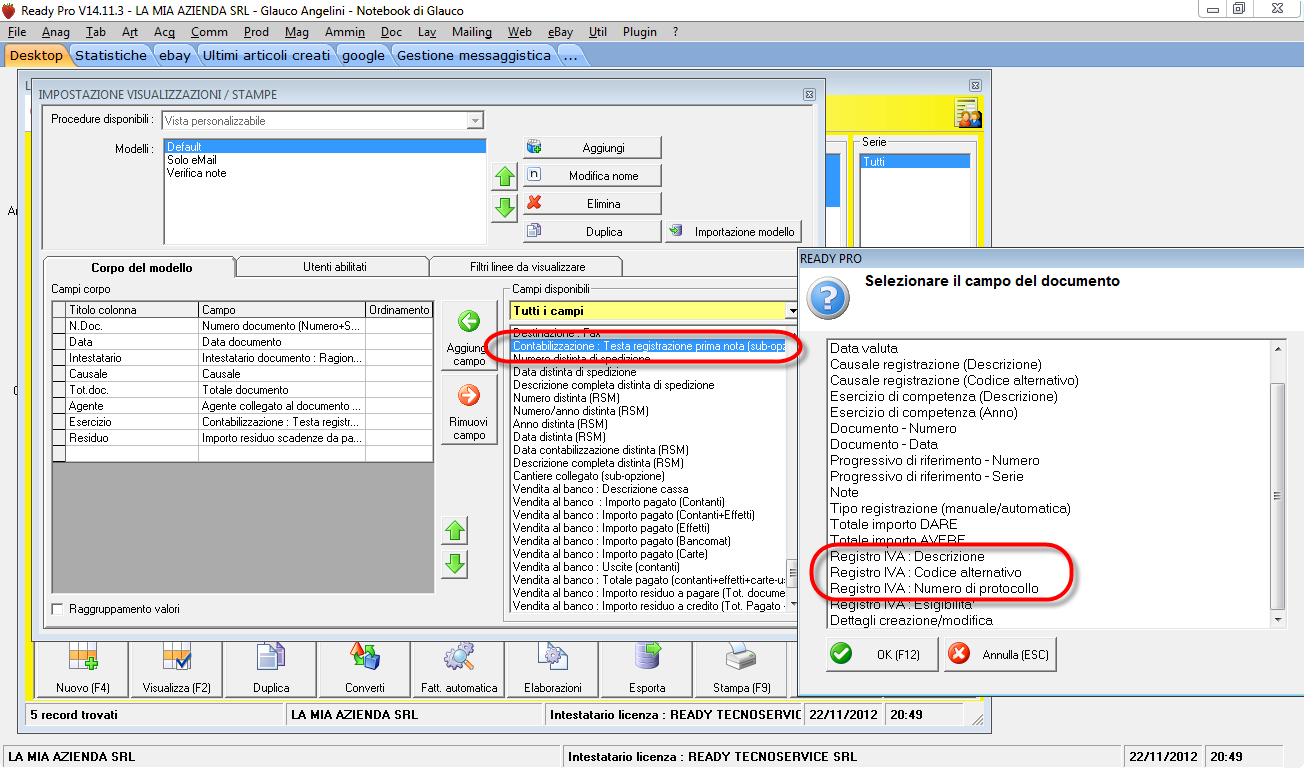This screenshot has width=1304, height=768.
Task: Click the Titolo colonna column header
Action: 132,310
